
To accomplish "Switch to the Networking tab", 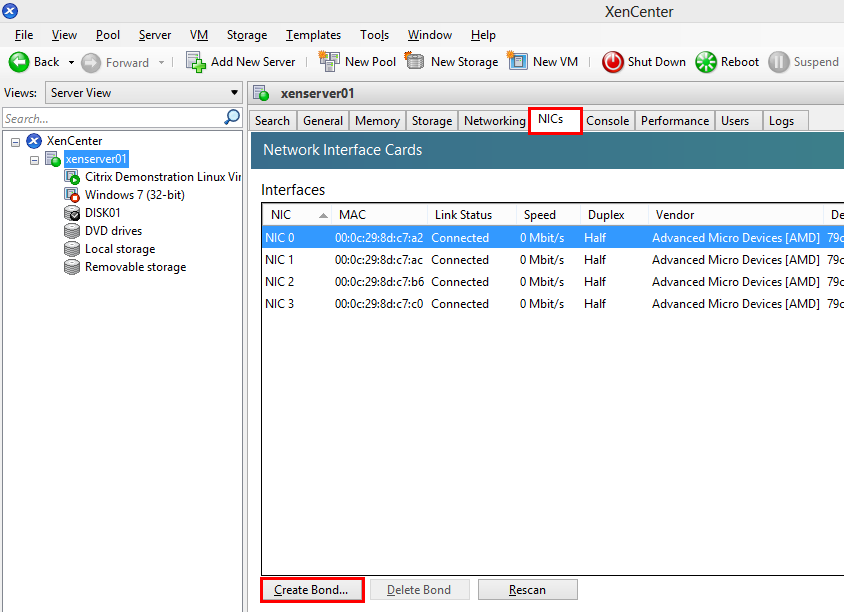I will point(494,121).
